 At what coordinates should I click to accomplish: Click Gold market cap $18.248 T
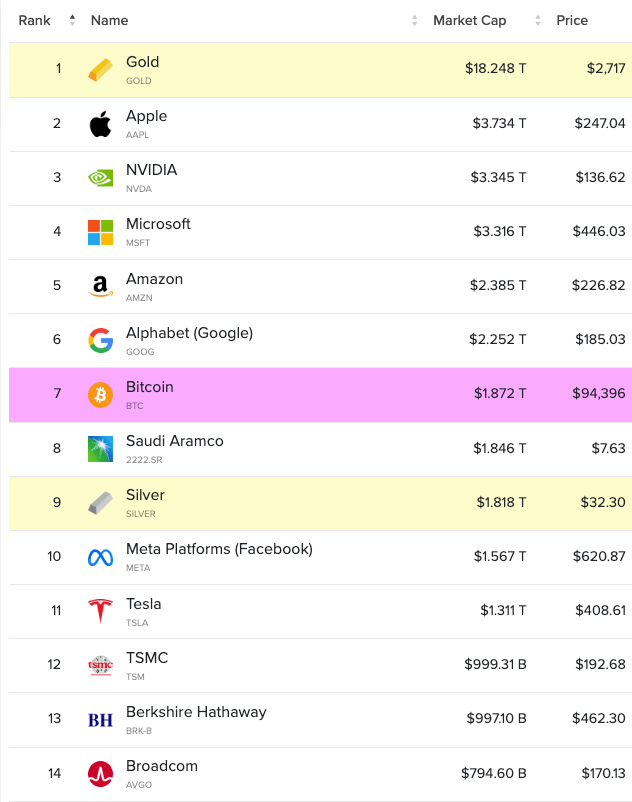495,69
